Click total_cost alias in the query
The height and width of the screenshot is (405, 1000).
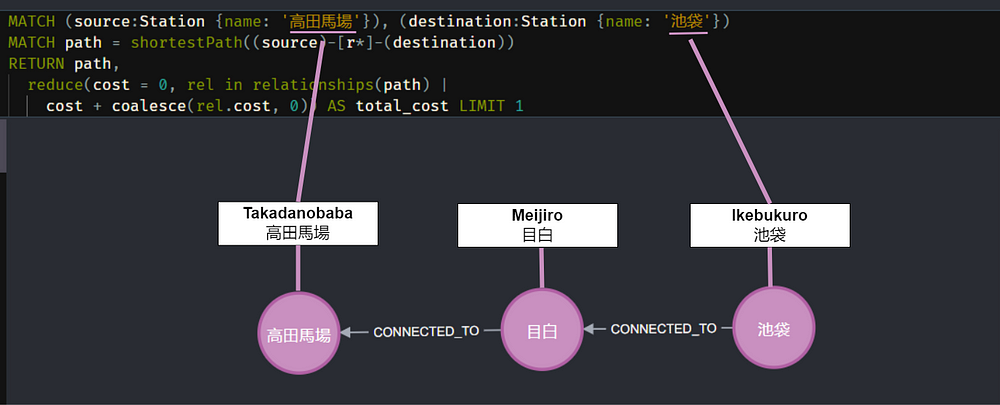(402, 106)
